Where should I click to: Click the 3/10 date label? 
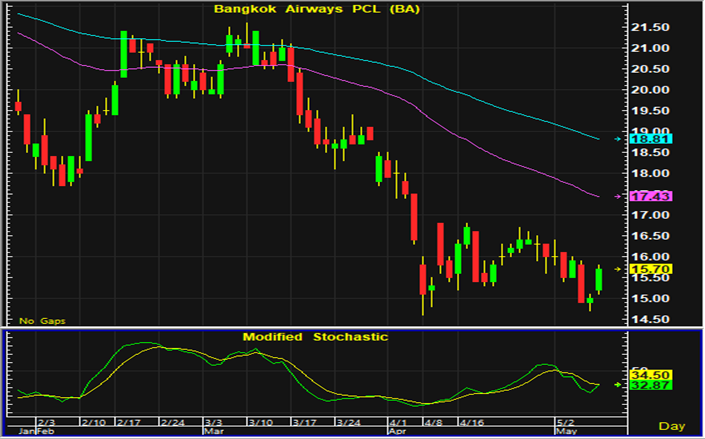click(259, 423)
